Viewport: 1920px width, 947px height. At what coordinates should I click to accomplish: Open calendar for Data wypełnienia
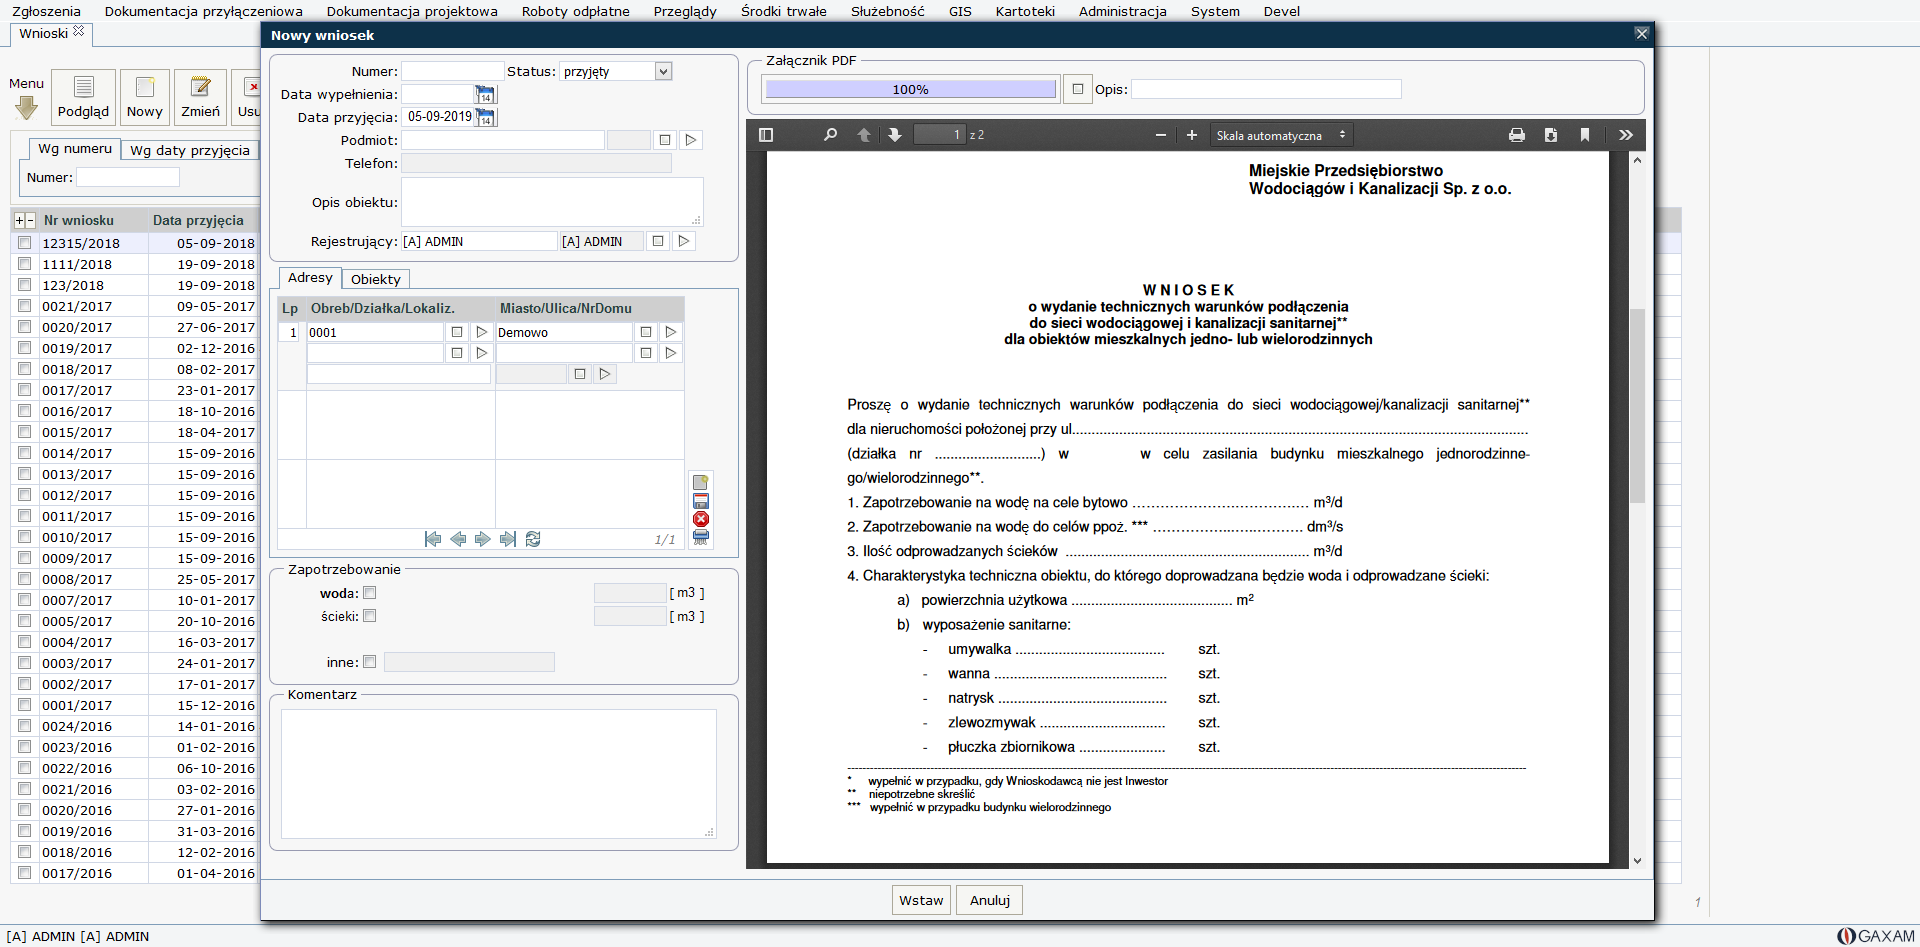(485, 95)
